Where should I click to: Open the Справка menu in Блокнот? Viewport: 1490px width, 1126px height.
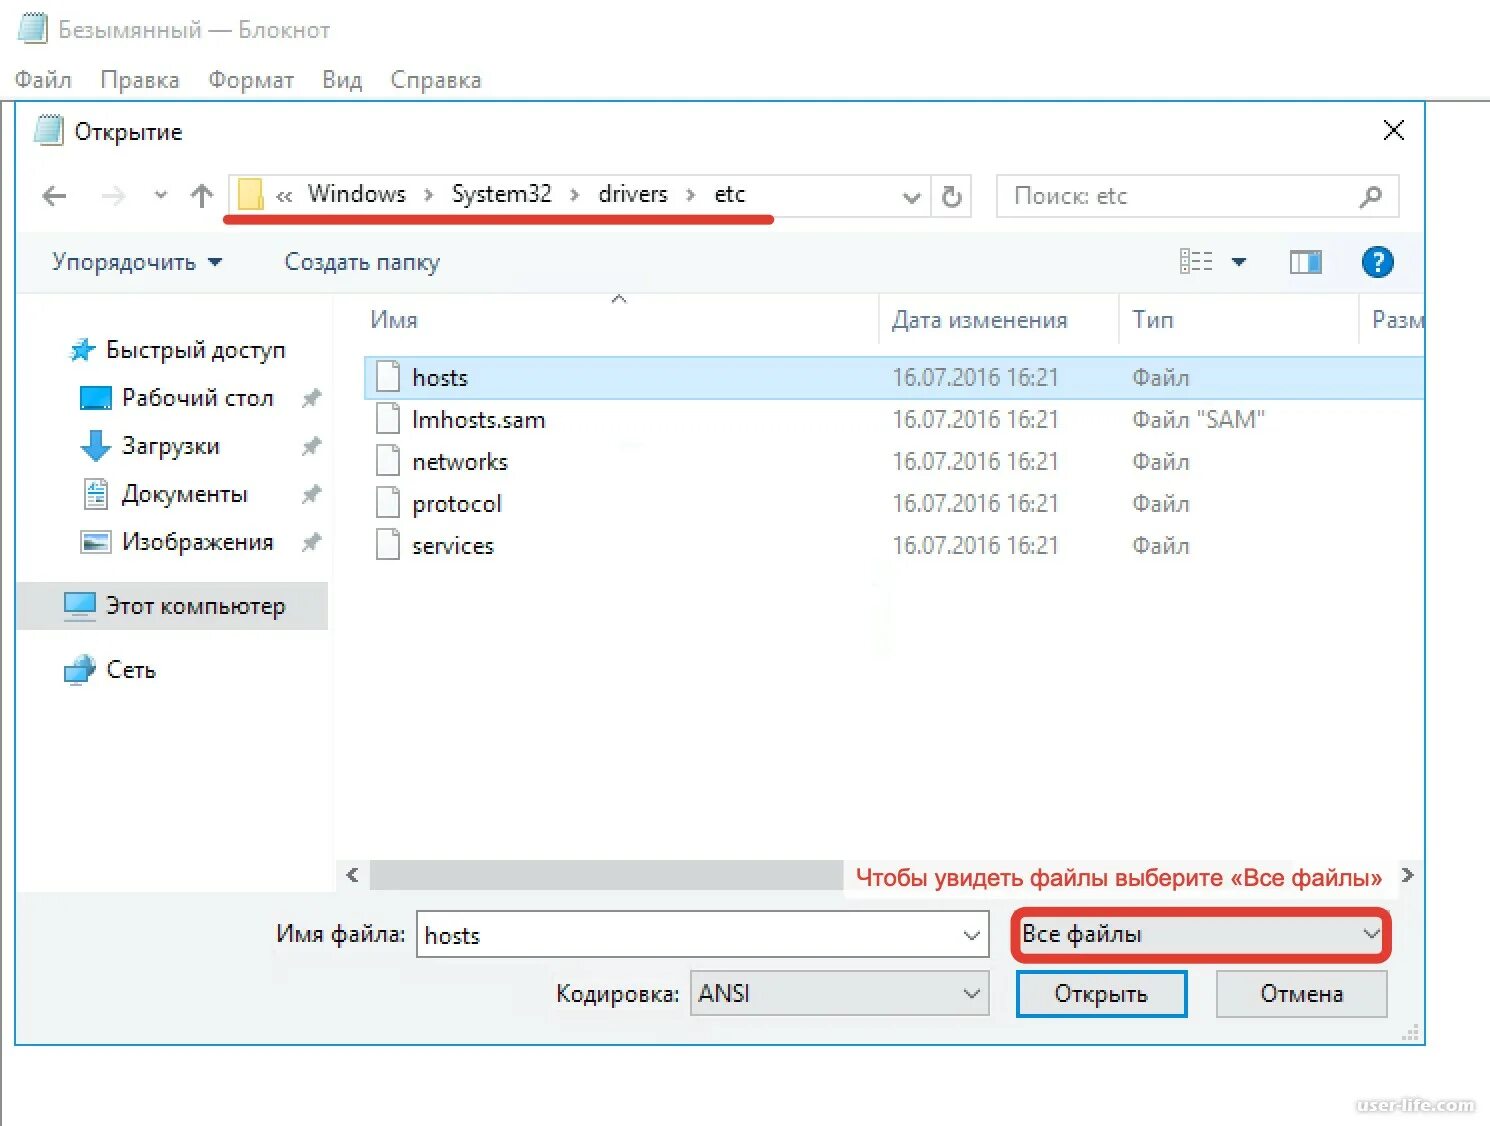(436, 80)
